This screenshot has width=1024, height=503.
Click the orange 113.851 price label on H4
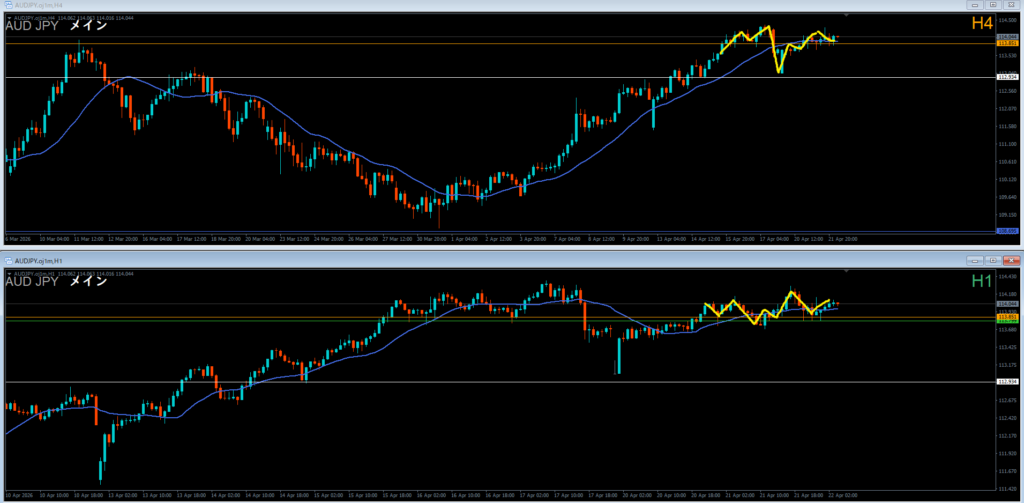coord(1007,44)
